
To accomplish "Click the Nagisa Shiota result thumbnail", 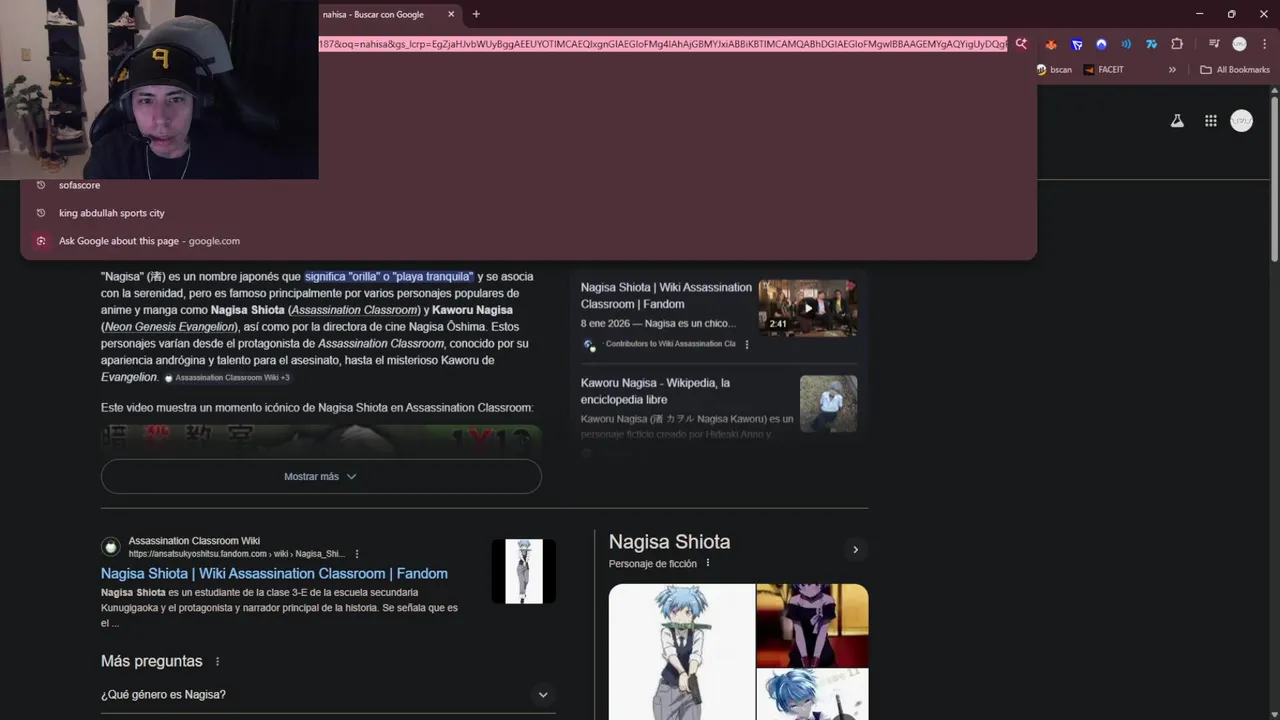I will tap(523, 571).
